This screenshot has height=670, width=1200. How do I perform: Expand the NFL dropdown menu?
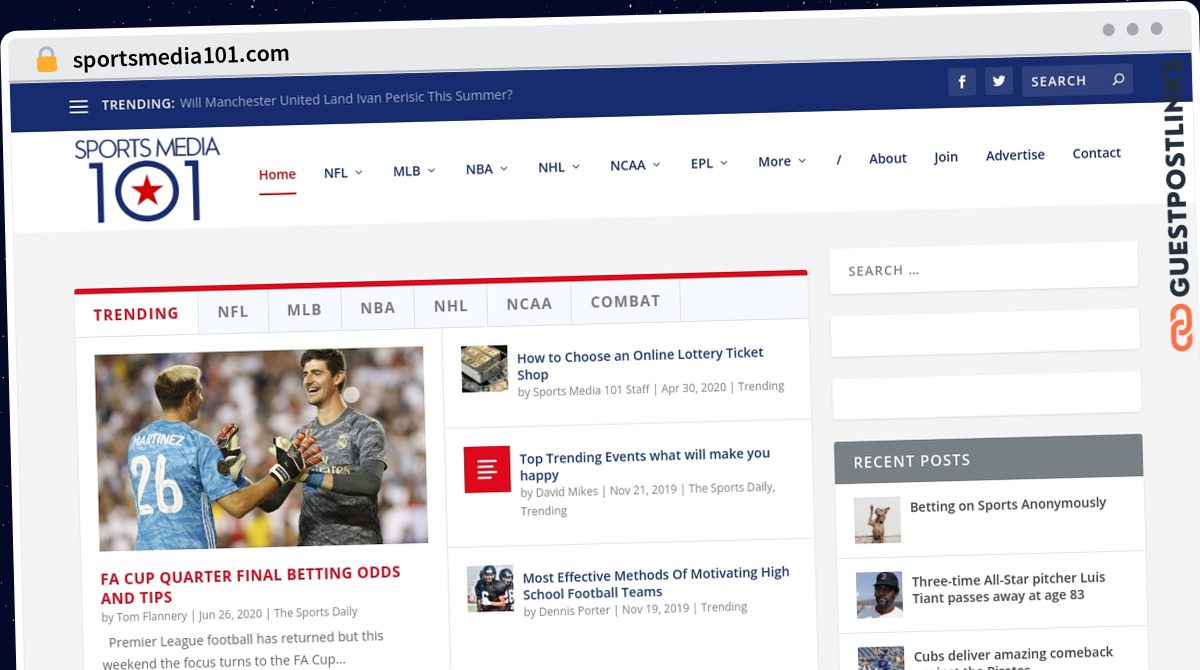pos(343,173)
